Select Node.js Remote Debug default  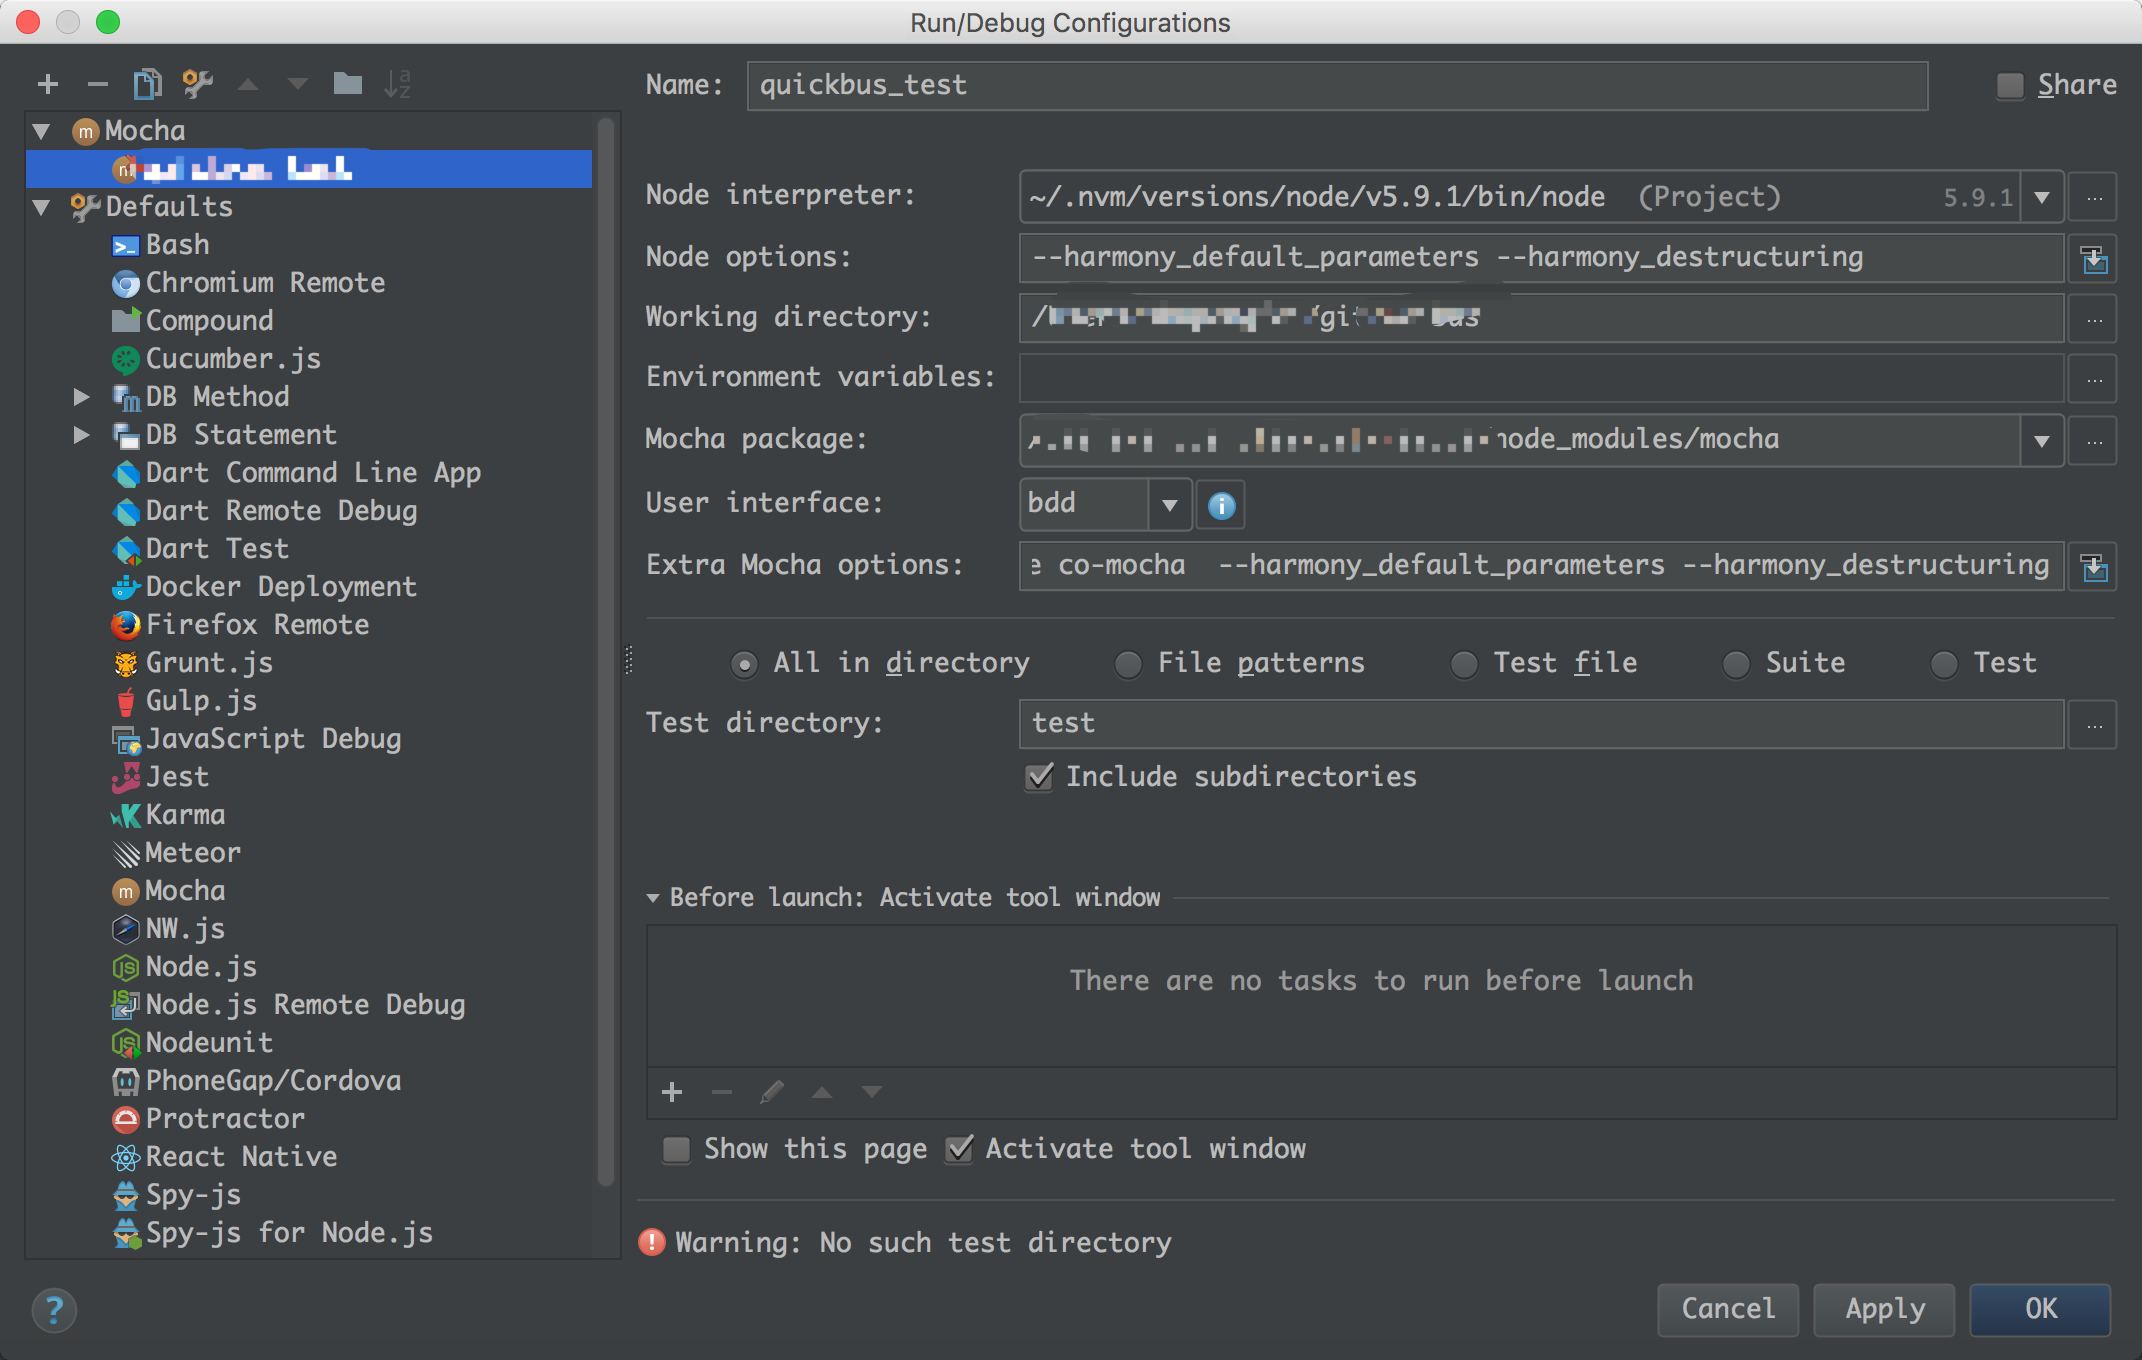pos(304,1005)
